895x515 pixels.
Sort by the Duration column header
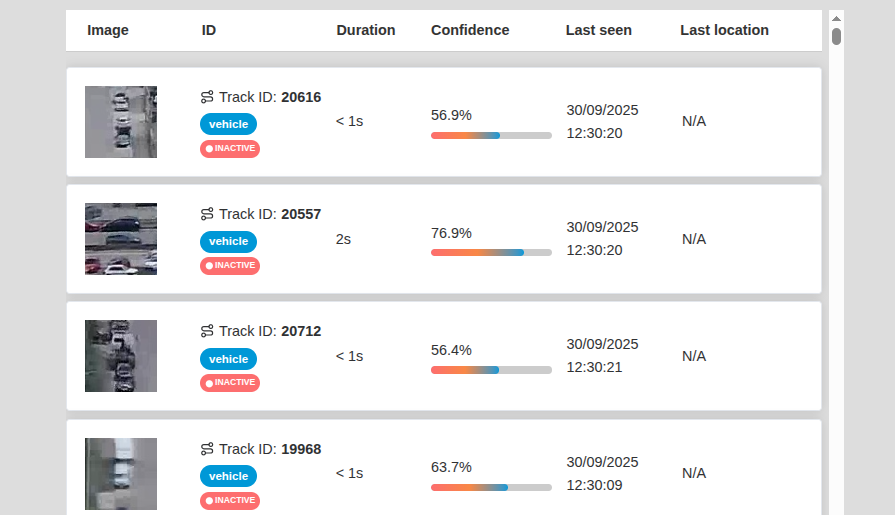pos(365,30)
